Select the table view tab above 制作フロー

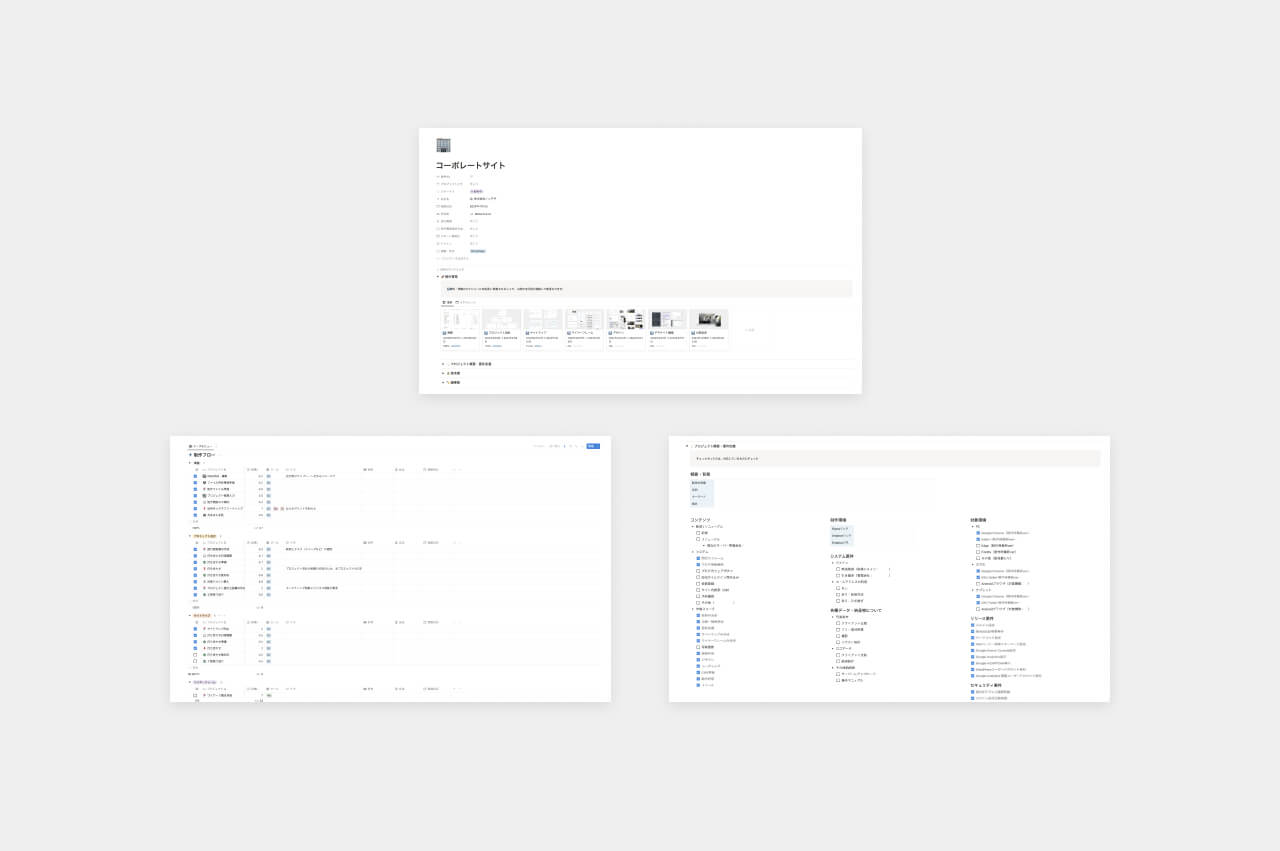pyautogui.click(x=203, y=446)
